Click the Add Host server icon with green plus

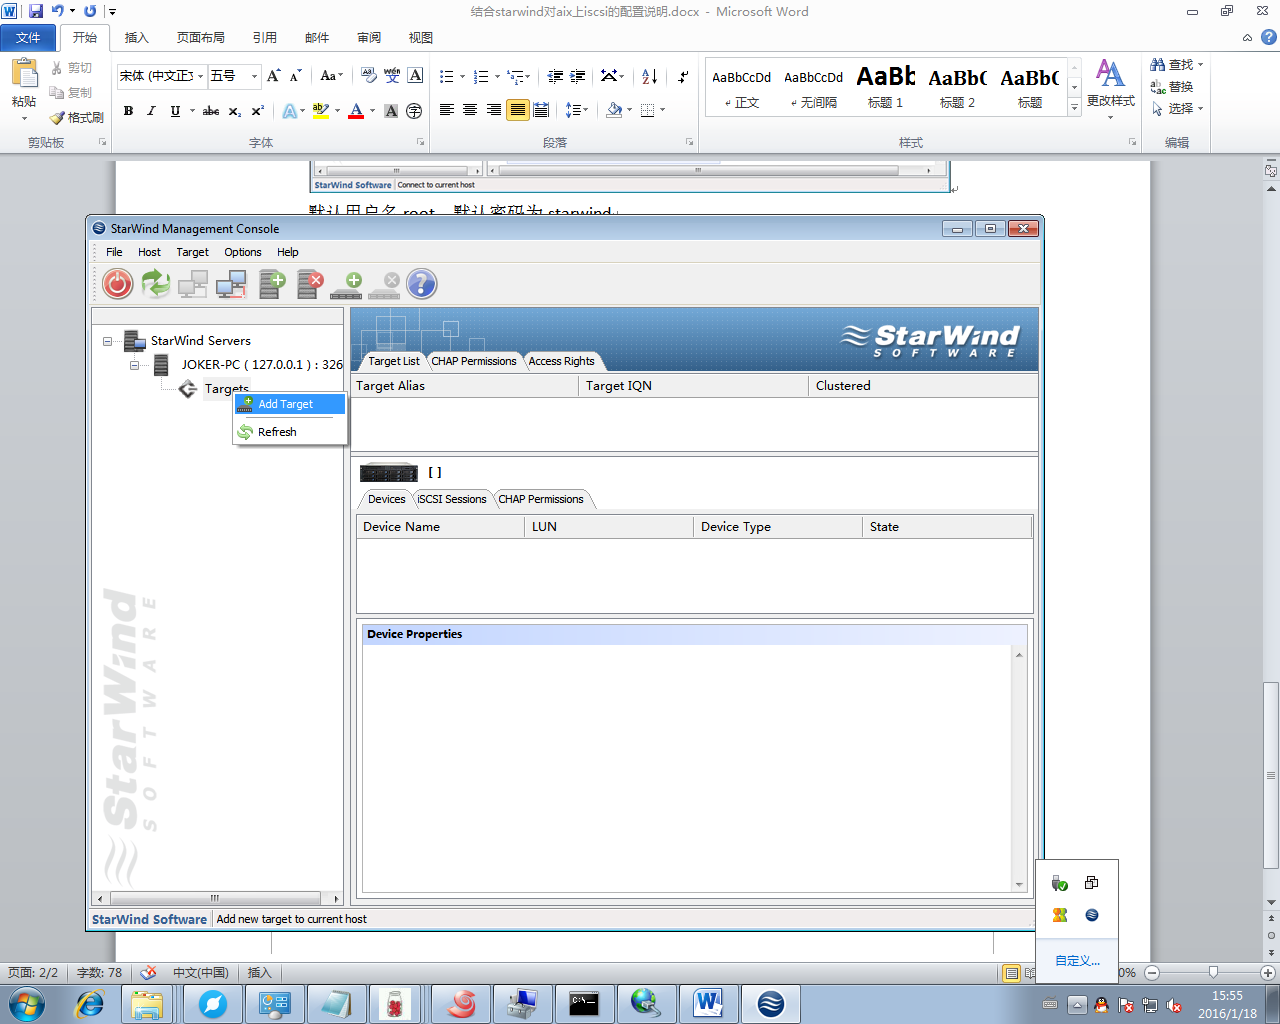pyautogui.click(x=272, y=284)
